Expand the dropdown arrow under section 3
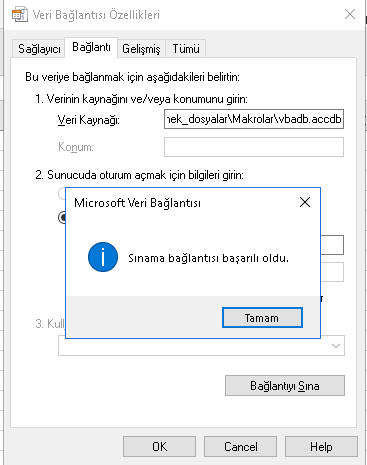This screenshot has width=367, height=465. (336, 346)
